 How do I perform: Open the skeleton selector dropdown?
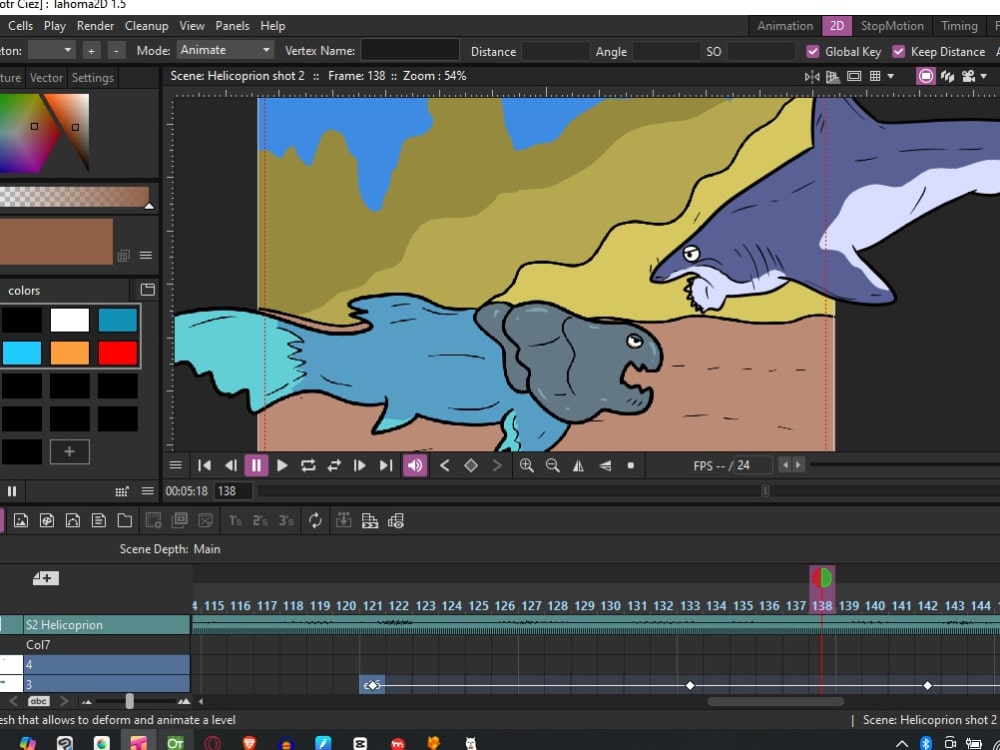[x=52, y=50]
